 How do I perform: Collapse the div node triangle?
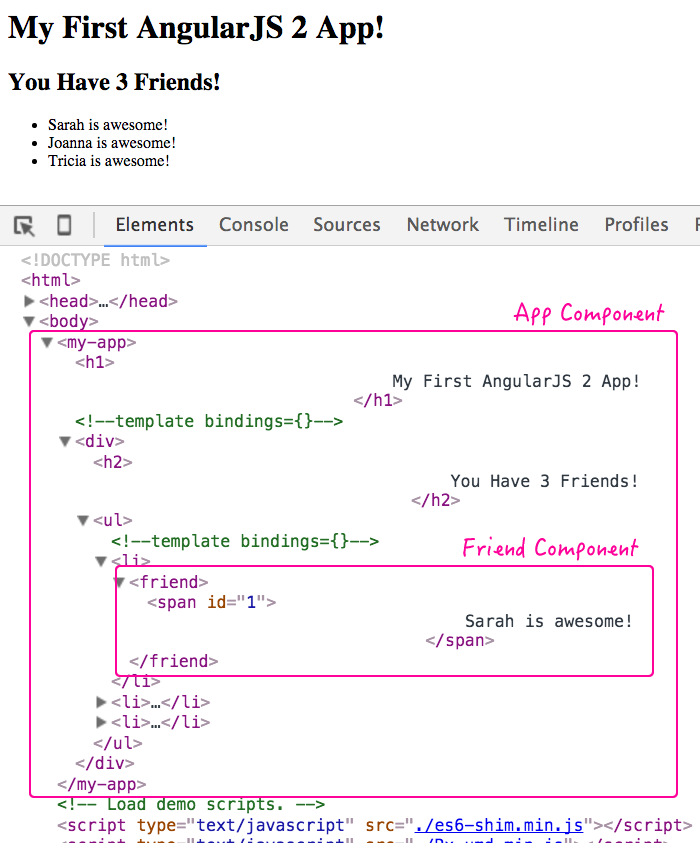click(65, 441)
